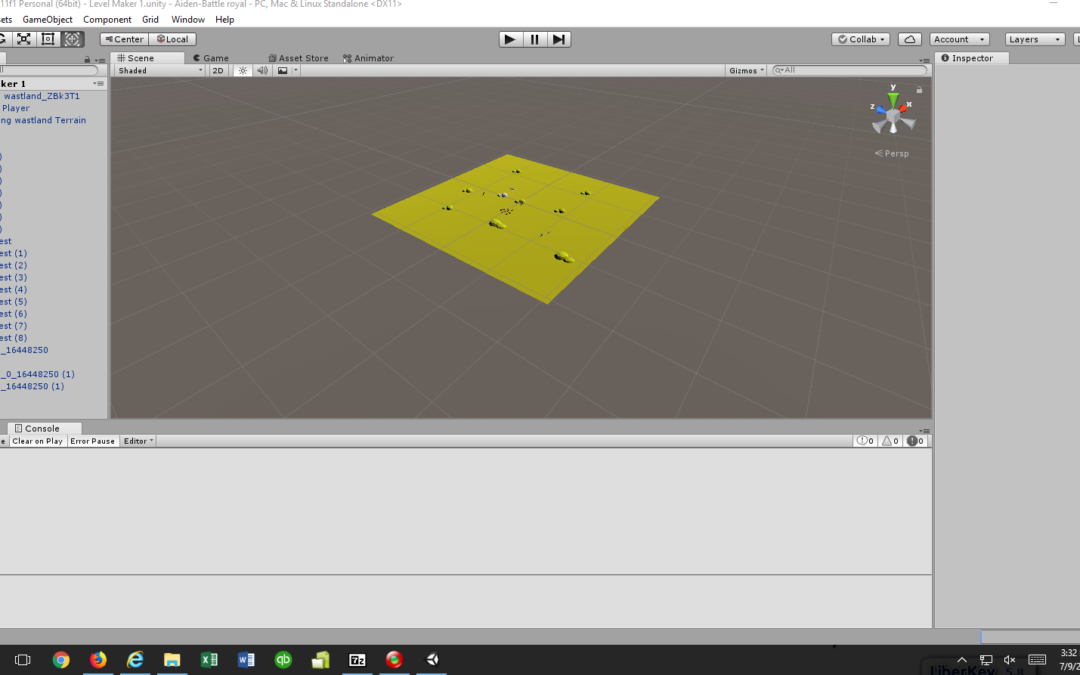
Task: Select the combined Transform tool
Action: pos(72,39)
